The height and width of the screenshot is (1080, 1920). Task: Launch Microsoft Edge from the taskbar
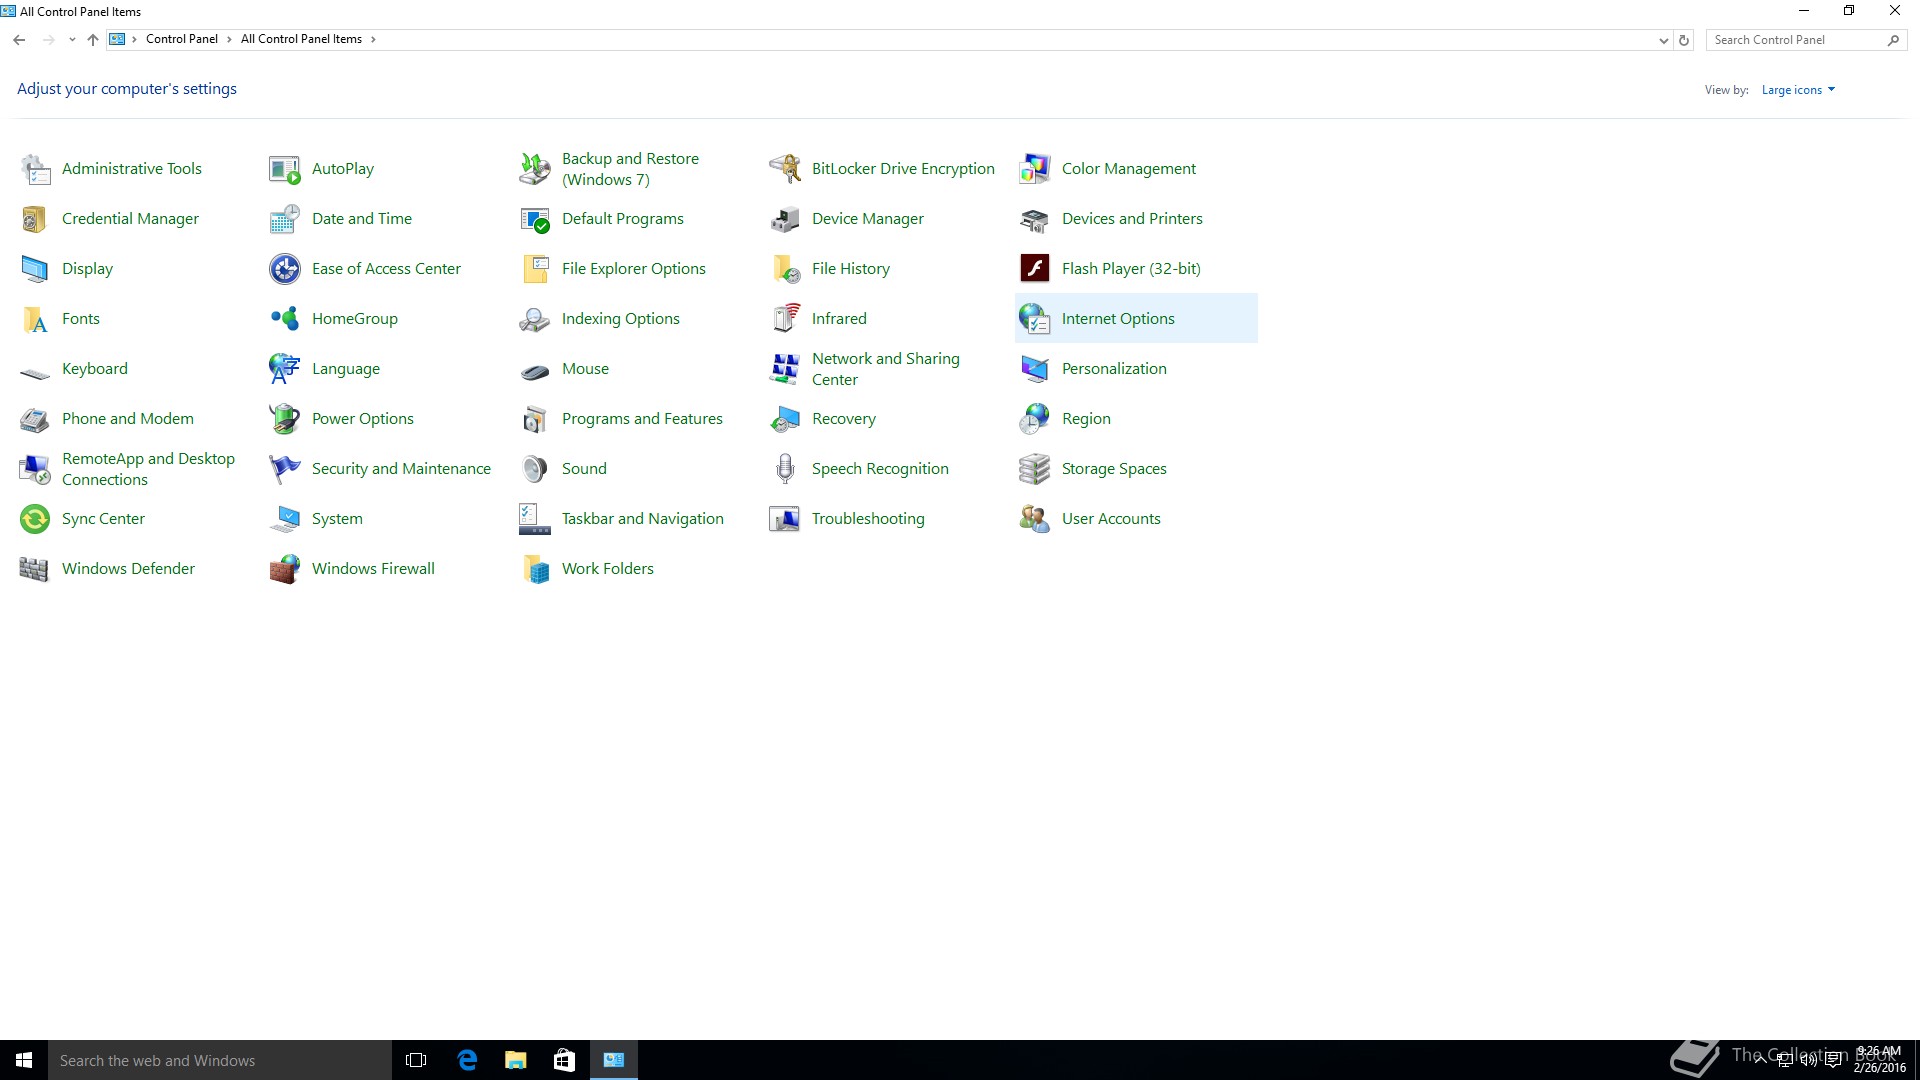click(x=466, y=1060)
